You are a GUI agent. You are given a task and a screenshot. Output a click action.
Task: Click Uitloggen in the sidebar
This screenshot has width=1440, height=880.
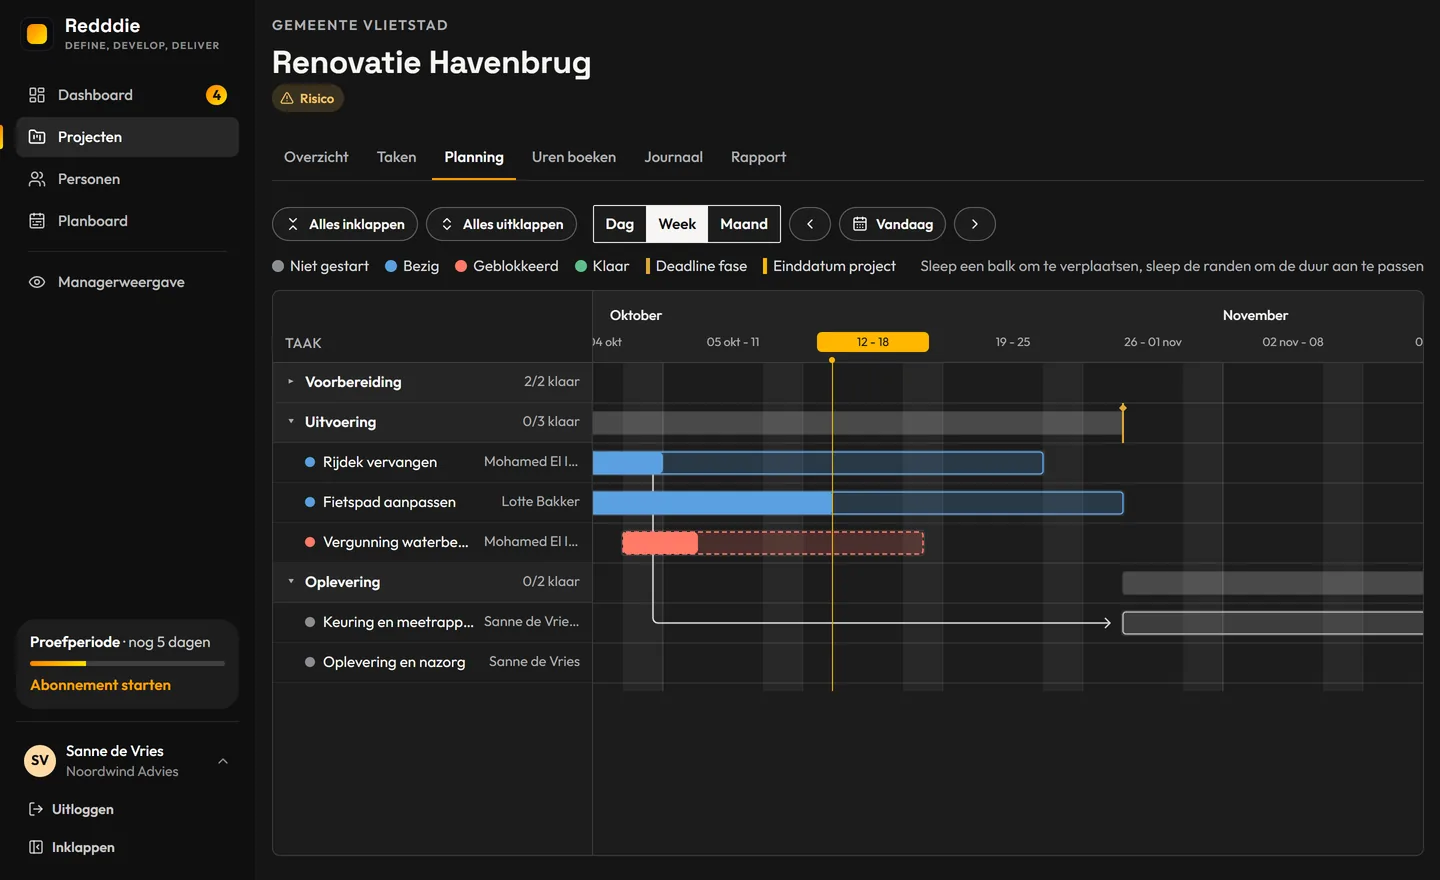pyautogui.click(x=71, y=809)
